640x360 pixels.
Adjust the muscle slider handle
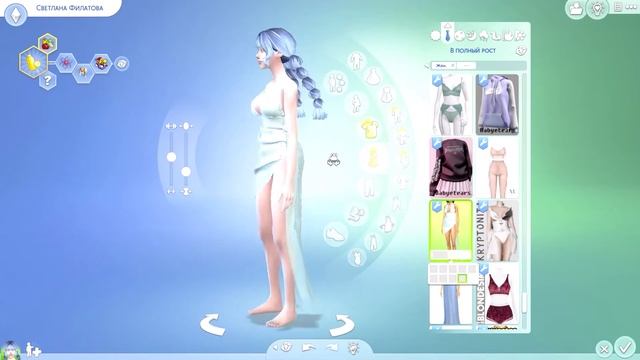[171, 157]
